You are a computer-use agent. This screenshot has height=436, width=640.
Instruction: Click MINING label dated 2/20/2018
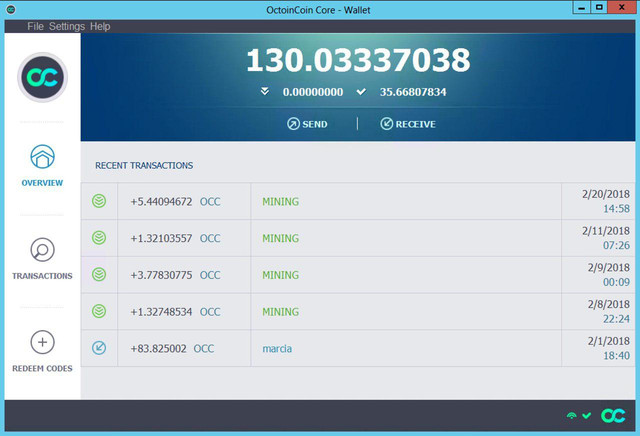pyautogui.click(x=280, y=202)
